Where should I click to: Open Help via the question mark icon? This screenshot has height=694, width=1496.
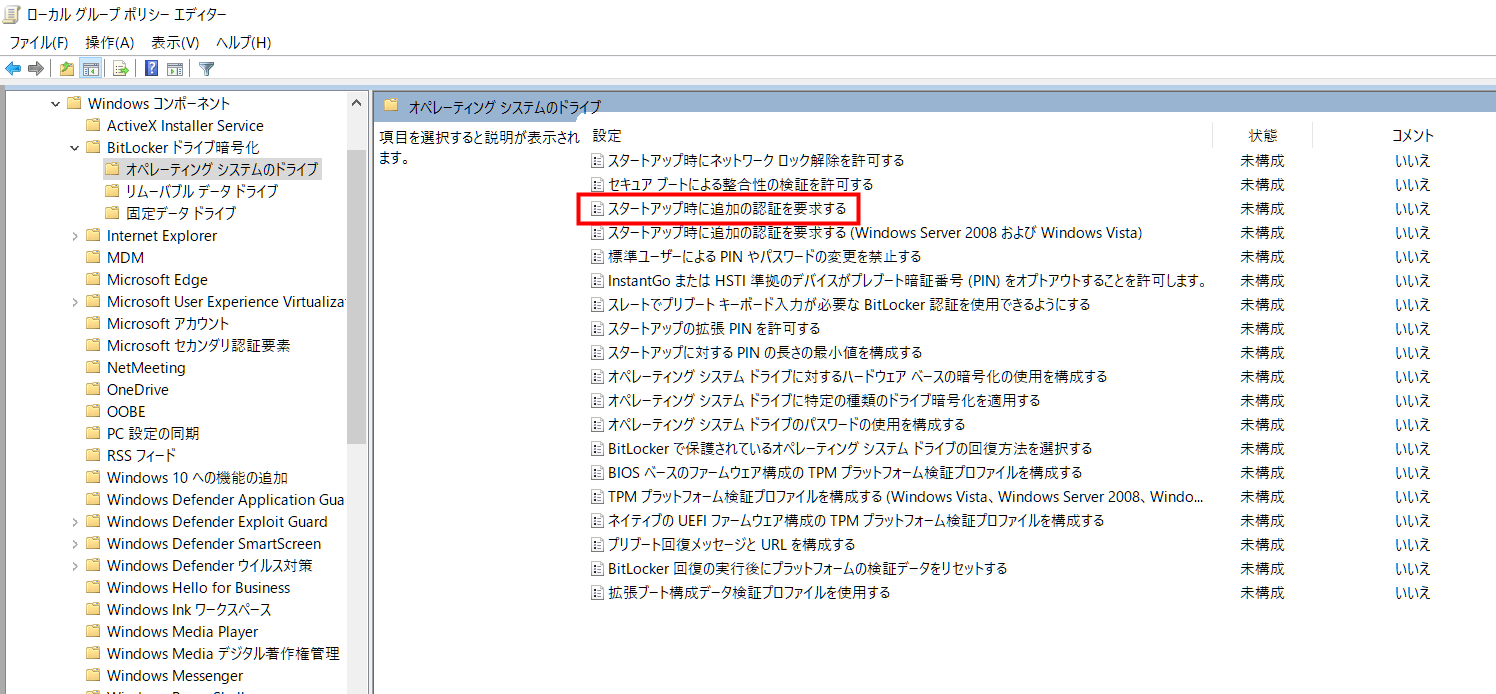click(151, 69)
